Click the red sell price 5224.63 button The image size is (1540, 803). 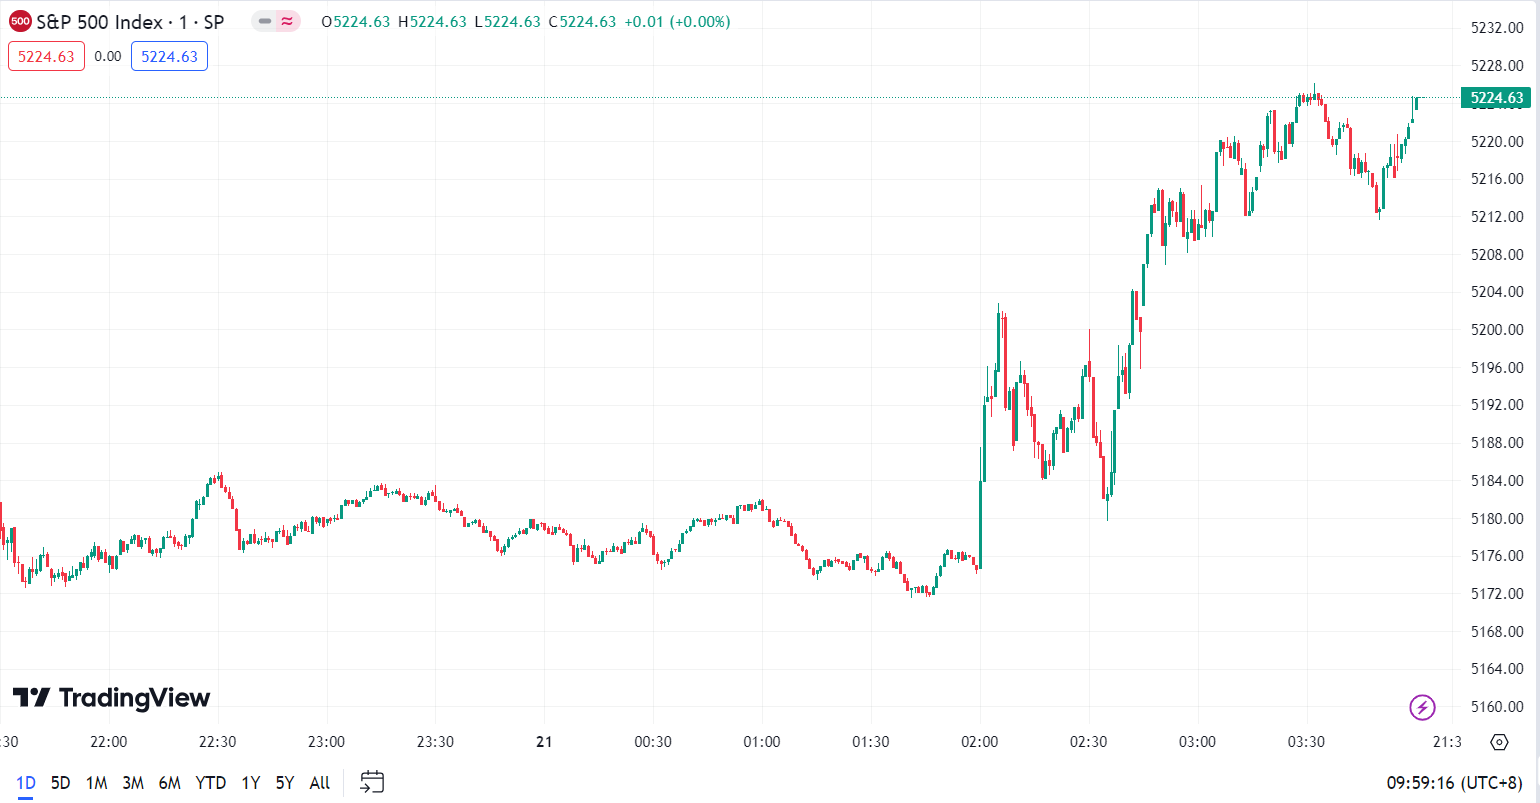point(46,57)
